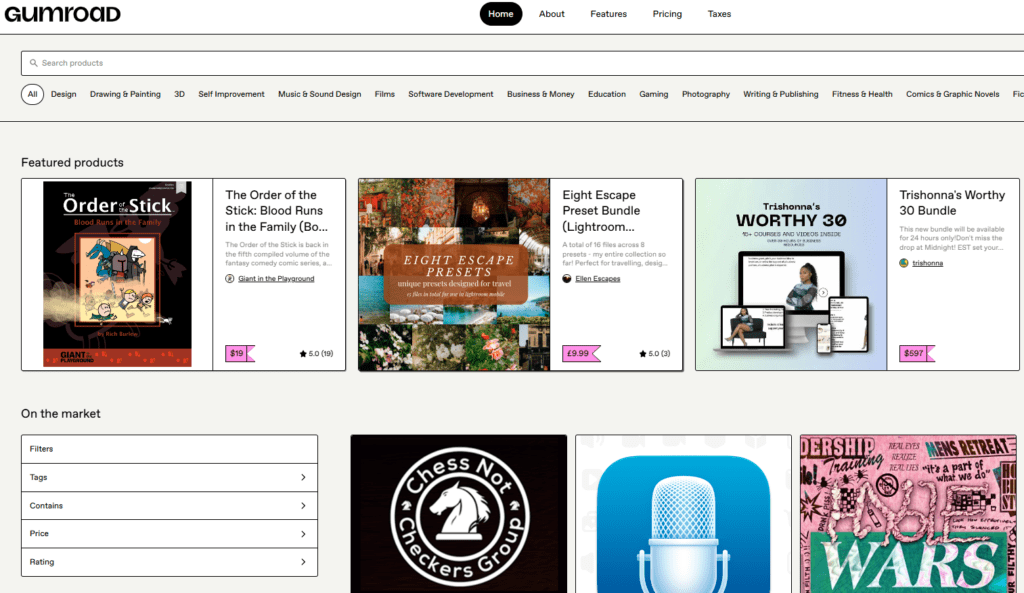Image resolution: width=1024 pixels, height=593 pixels.
Task: Select Self Improvement category
Action: pos(231,94)
